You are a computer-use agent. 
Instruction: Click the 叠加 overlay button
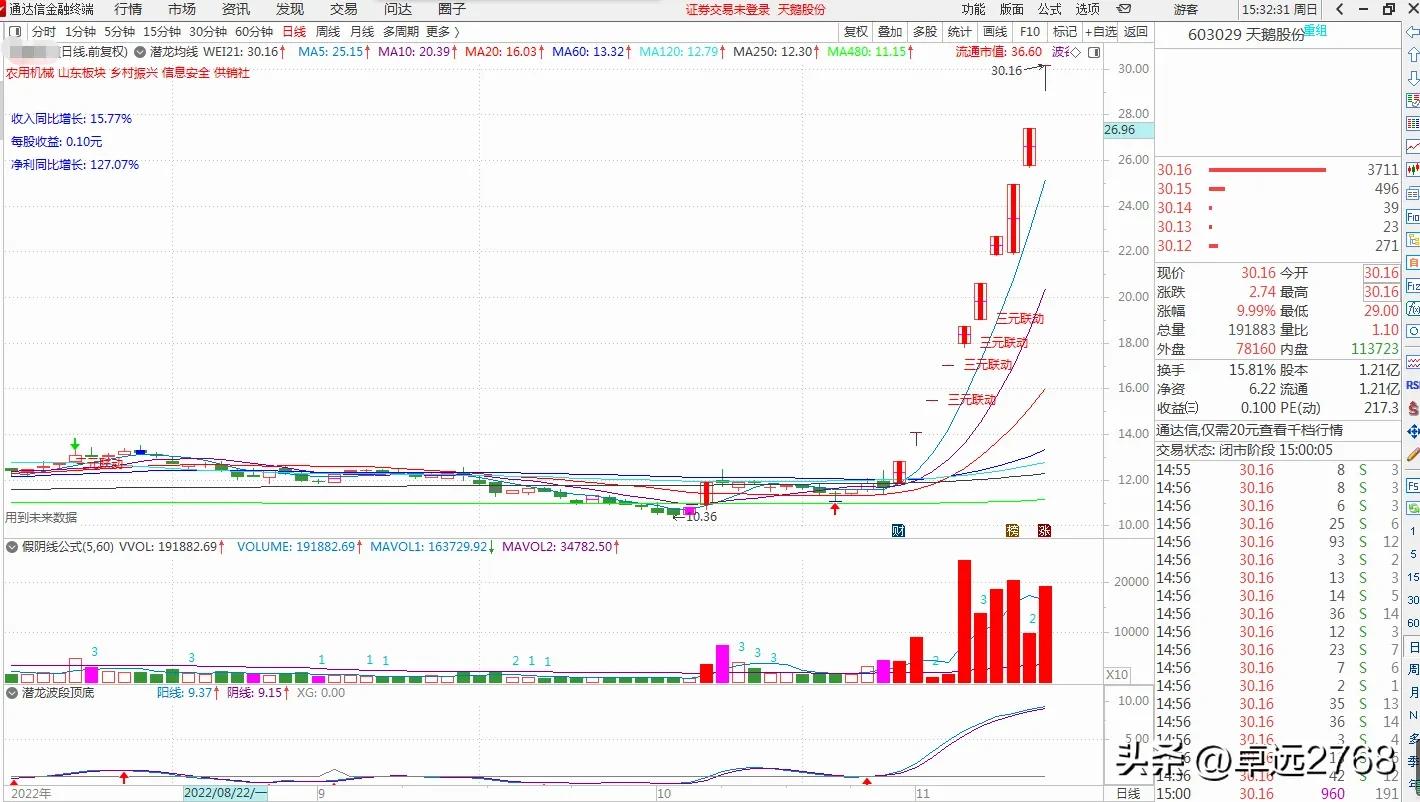pos(890,32)
